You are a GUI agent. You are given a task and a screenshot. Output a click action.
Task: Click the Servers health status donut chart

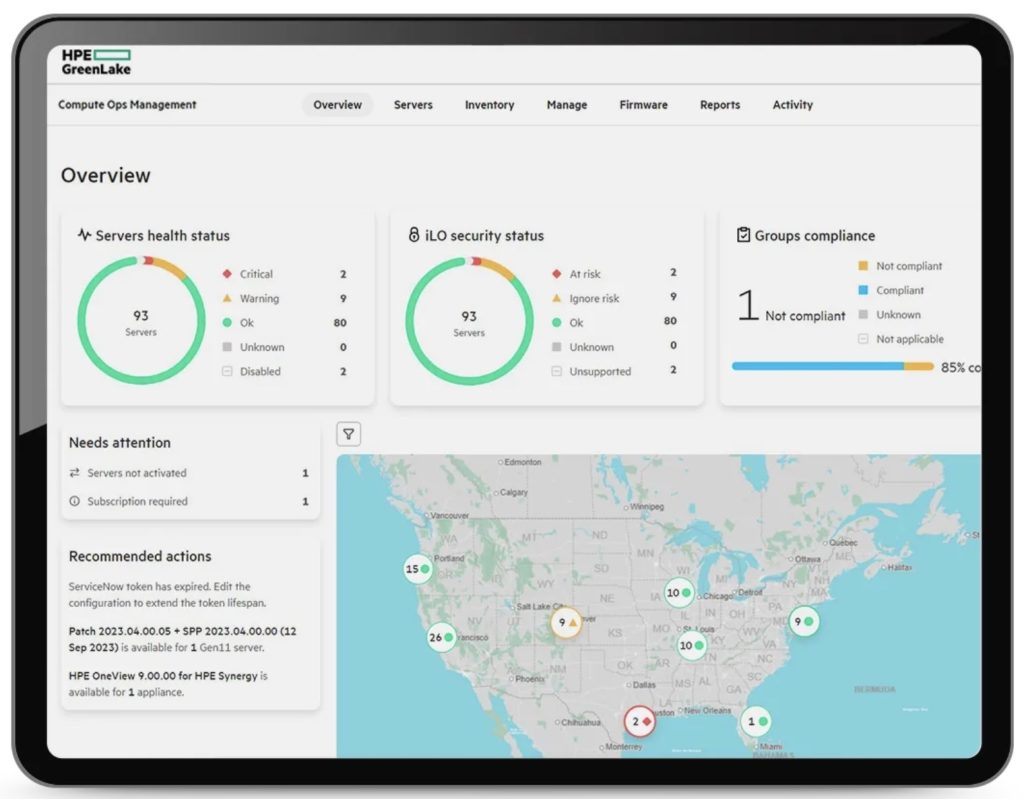click(x=141, y=321)
